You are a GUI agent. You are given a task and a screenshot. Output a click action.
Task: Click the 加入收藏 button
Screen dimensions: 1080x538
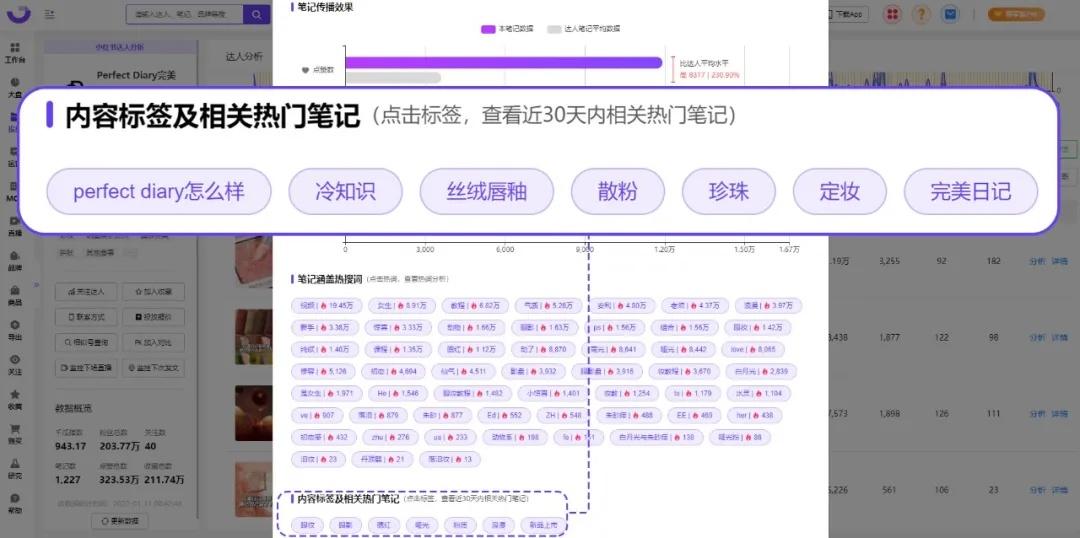[154, 291]
